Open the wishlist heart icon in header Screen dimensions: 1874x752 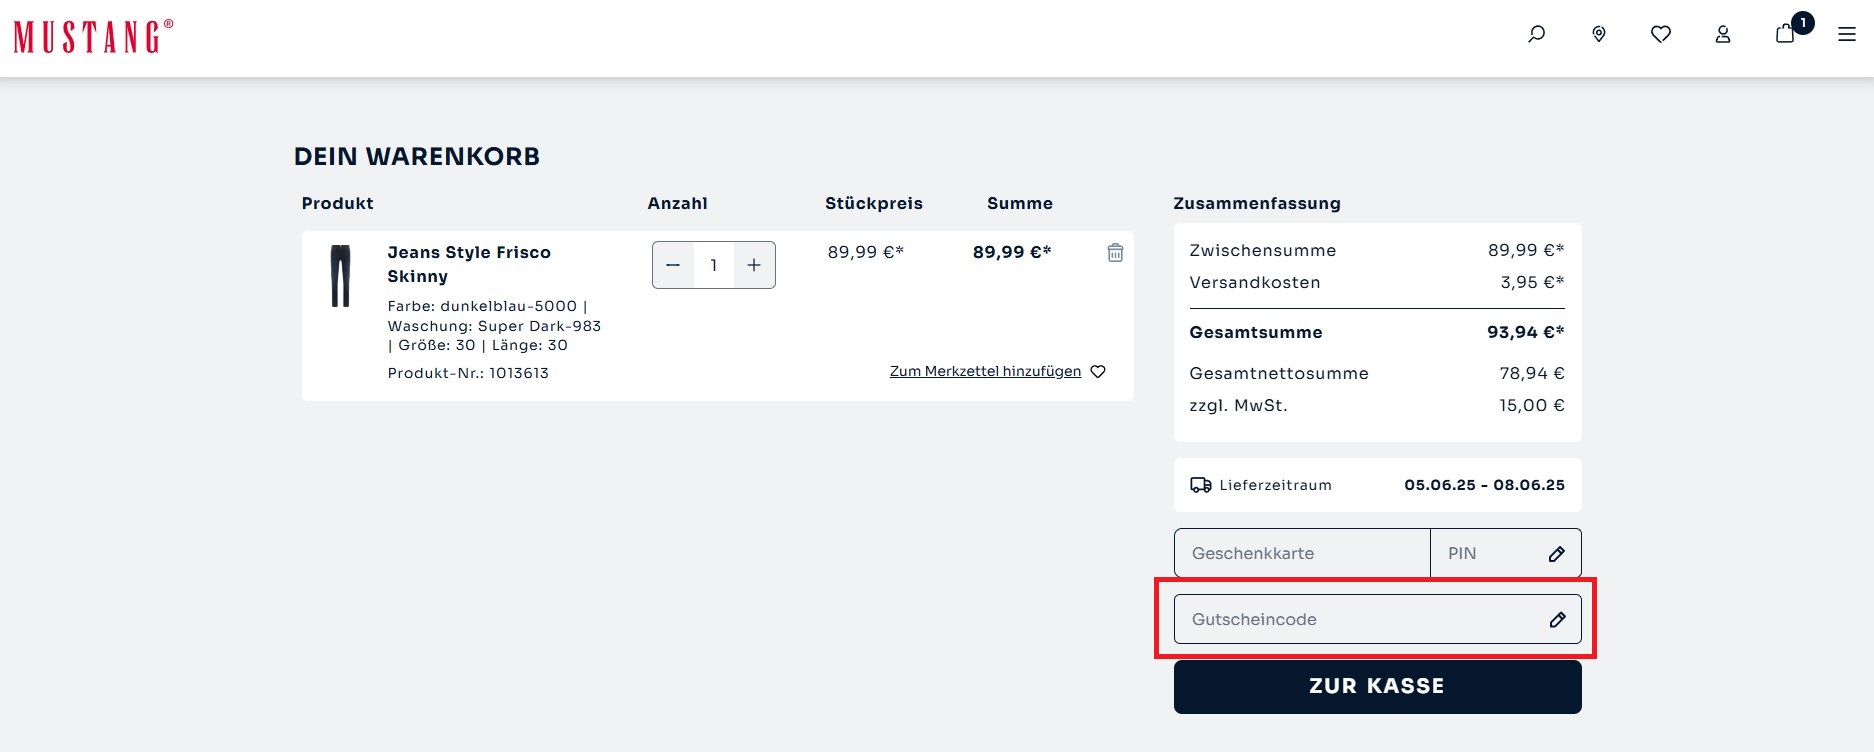[1661, 34]
